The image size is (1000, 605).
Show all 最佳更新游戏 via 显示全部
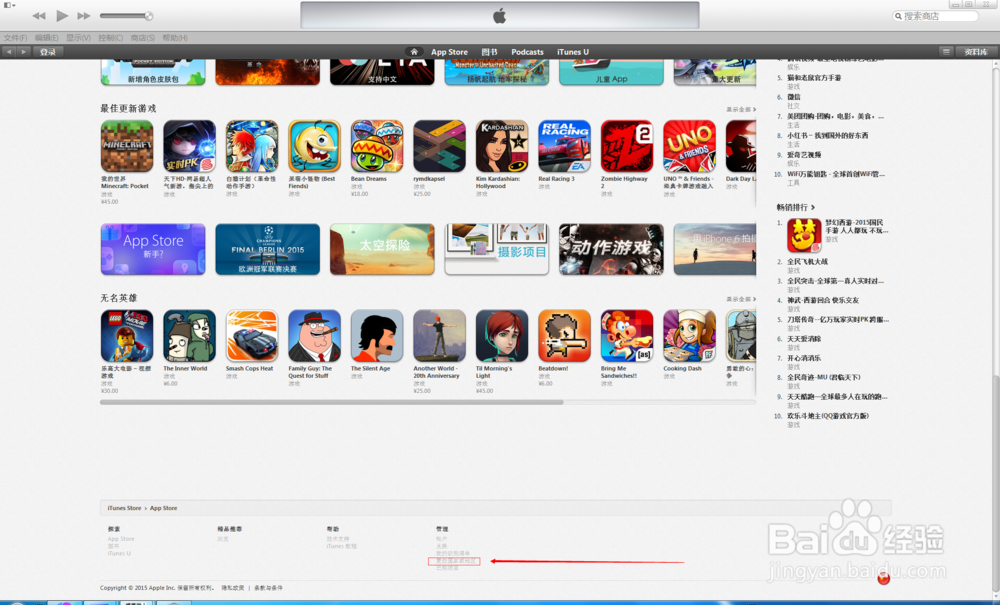(x=740, y=110)
